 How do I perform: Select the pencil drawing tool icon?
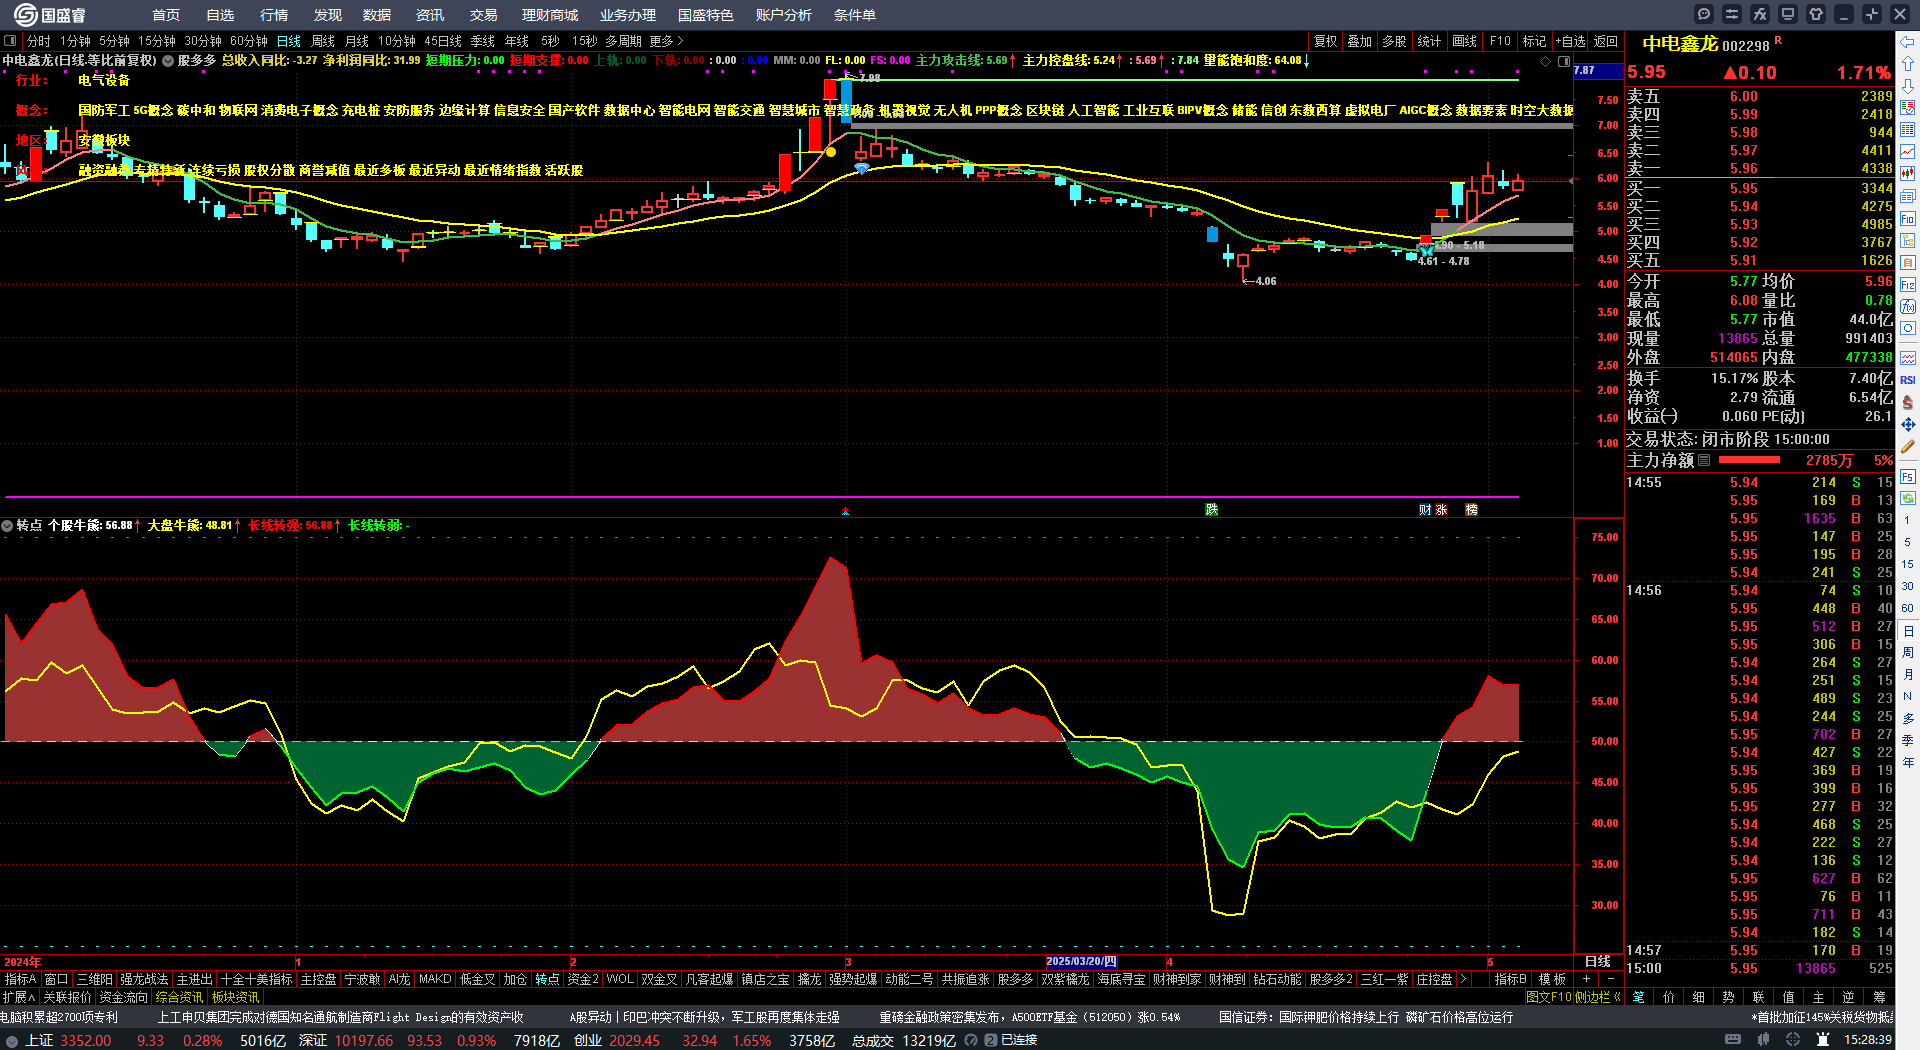[1908, 447]
